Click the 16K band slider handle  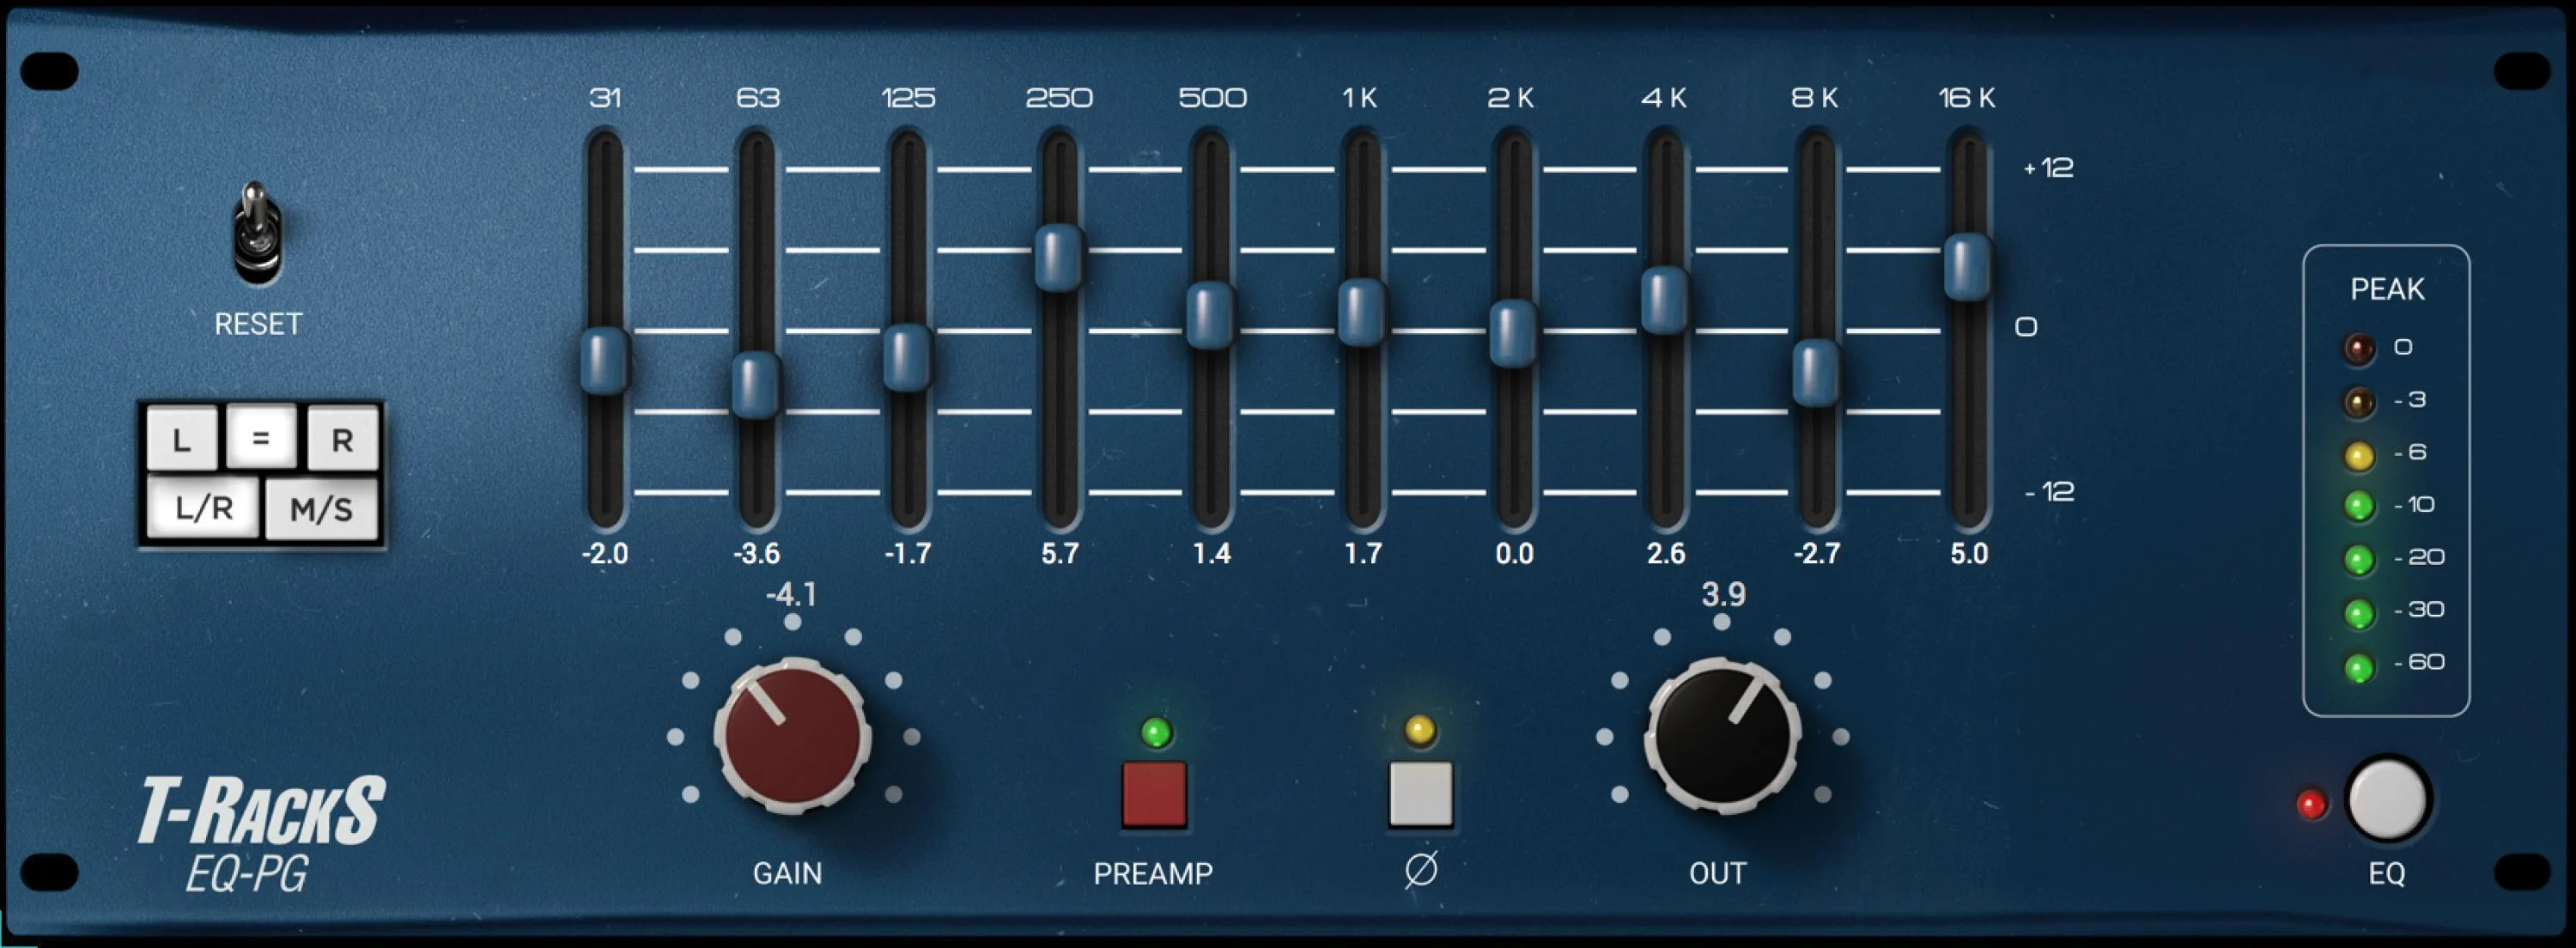click(1968, 267)
